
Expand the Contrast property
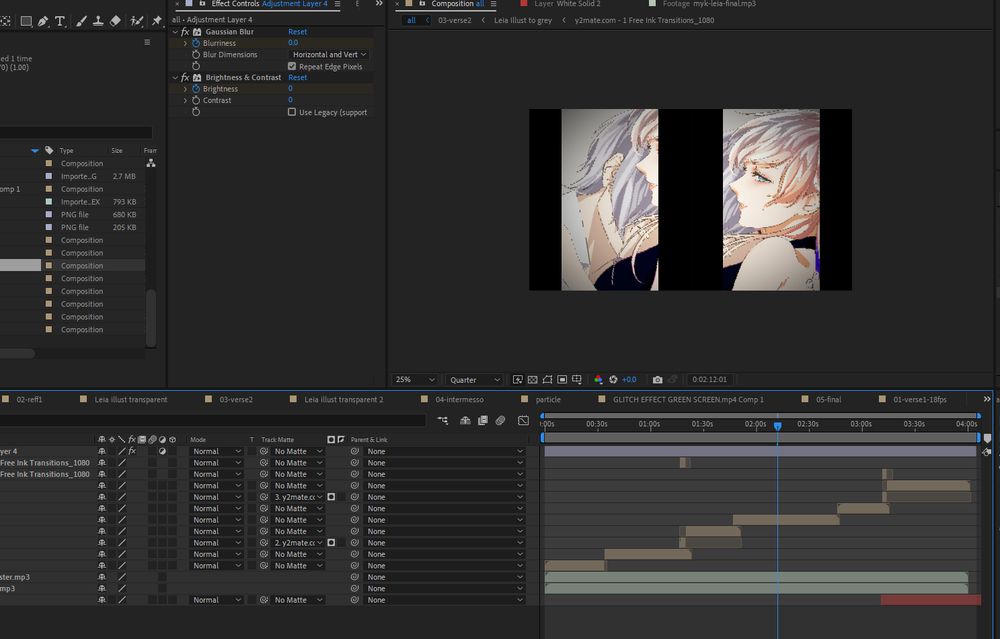[x=185, y=100]
